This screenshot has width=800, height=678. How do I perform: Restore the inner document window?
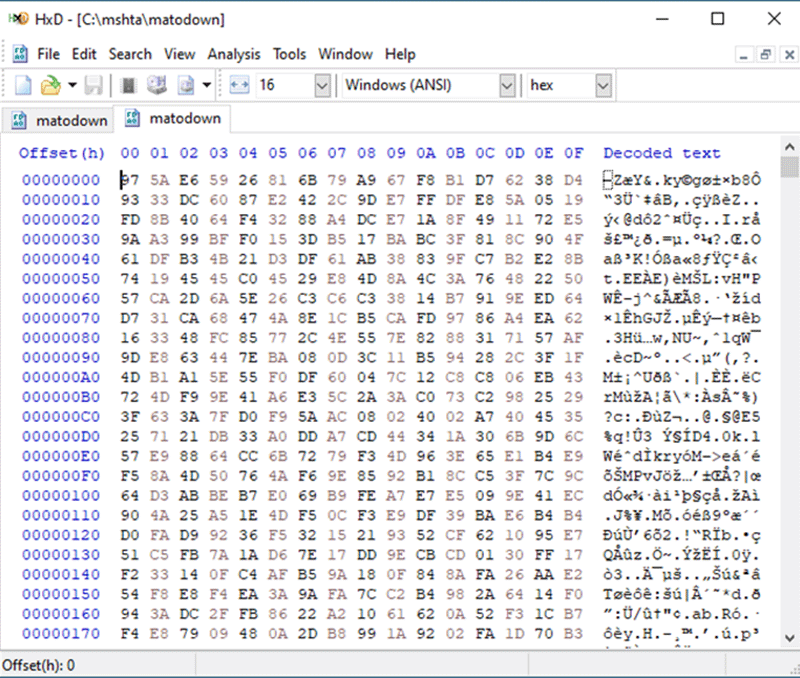(766, 55)
